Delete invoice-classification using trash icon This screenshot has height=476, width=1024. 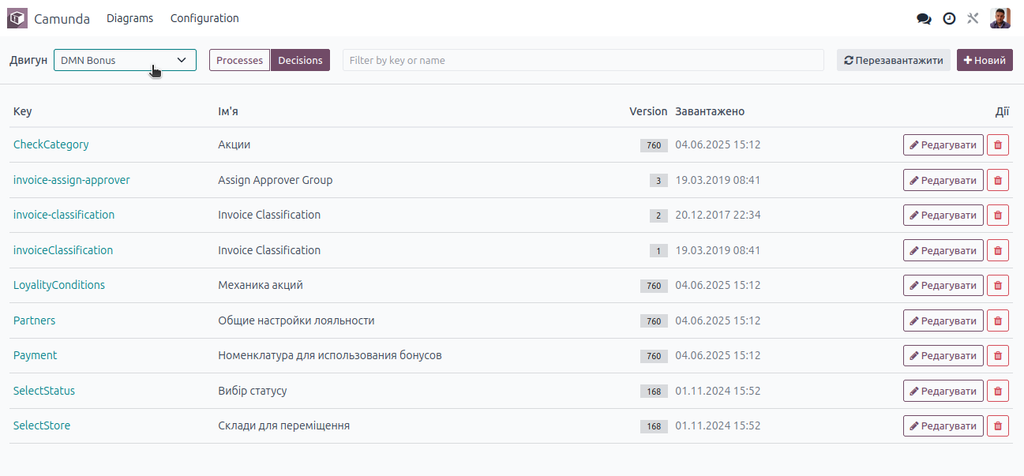[997, 215]
